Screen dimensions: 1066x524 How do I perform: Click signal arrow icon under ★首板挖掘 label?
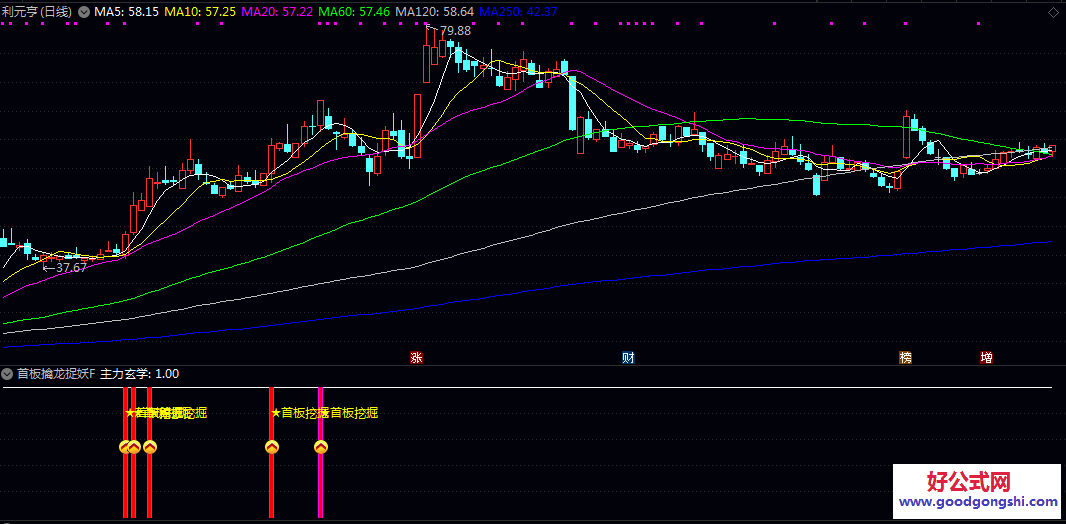pos(271,447)
